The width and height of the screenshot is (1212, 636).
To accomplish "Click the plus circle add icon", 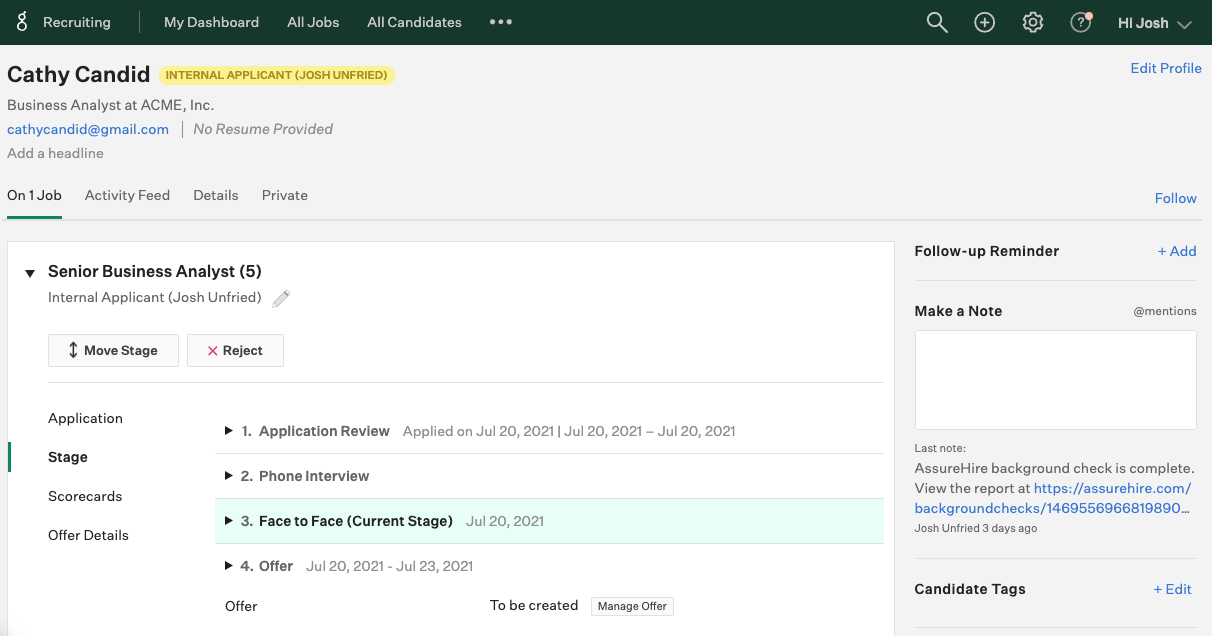I will coord(985,22).
